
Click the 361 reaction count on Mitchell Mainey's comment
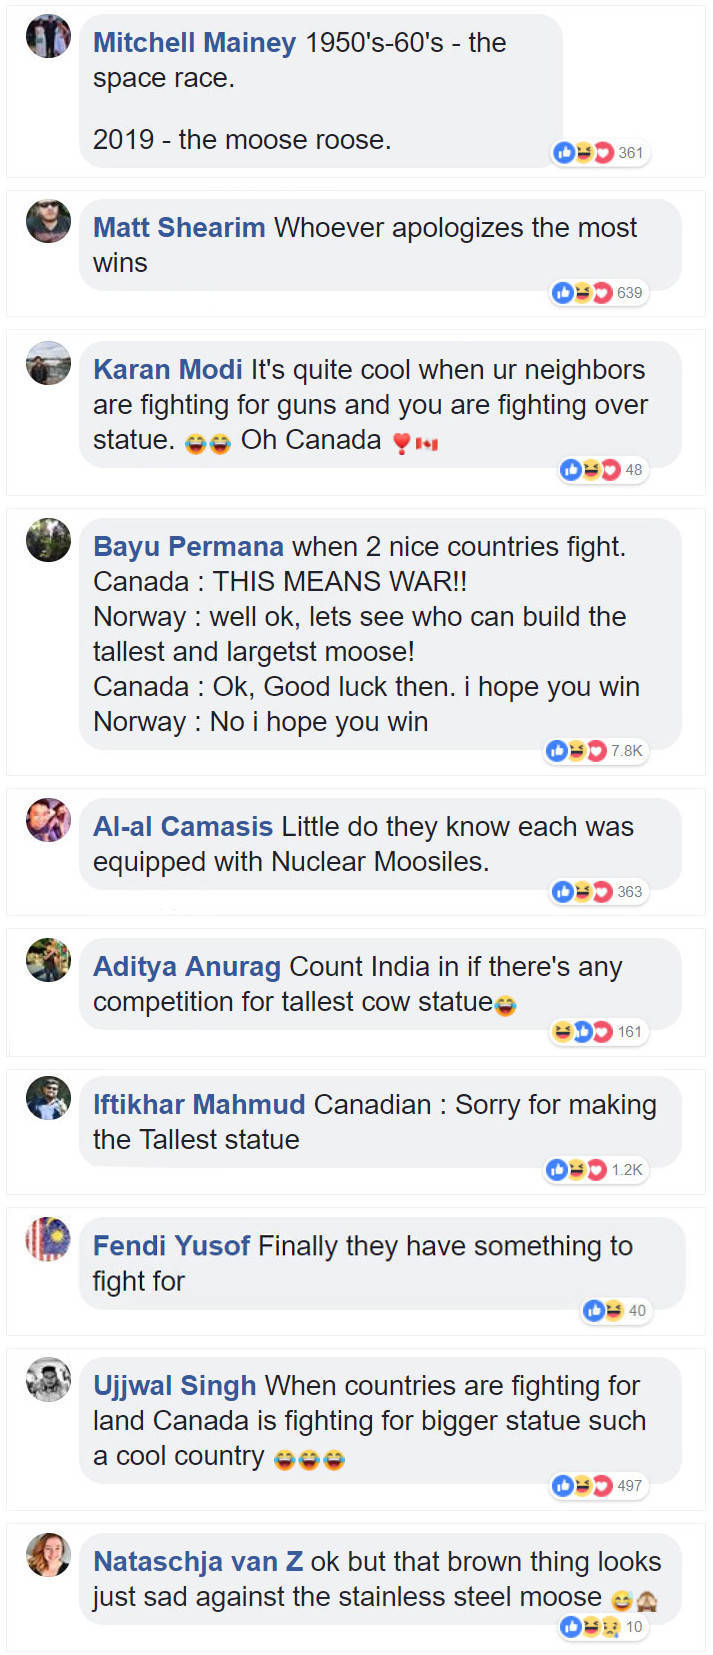(632, 152)
